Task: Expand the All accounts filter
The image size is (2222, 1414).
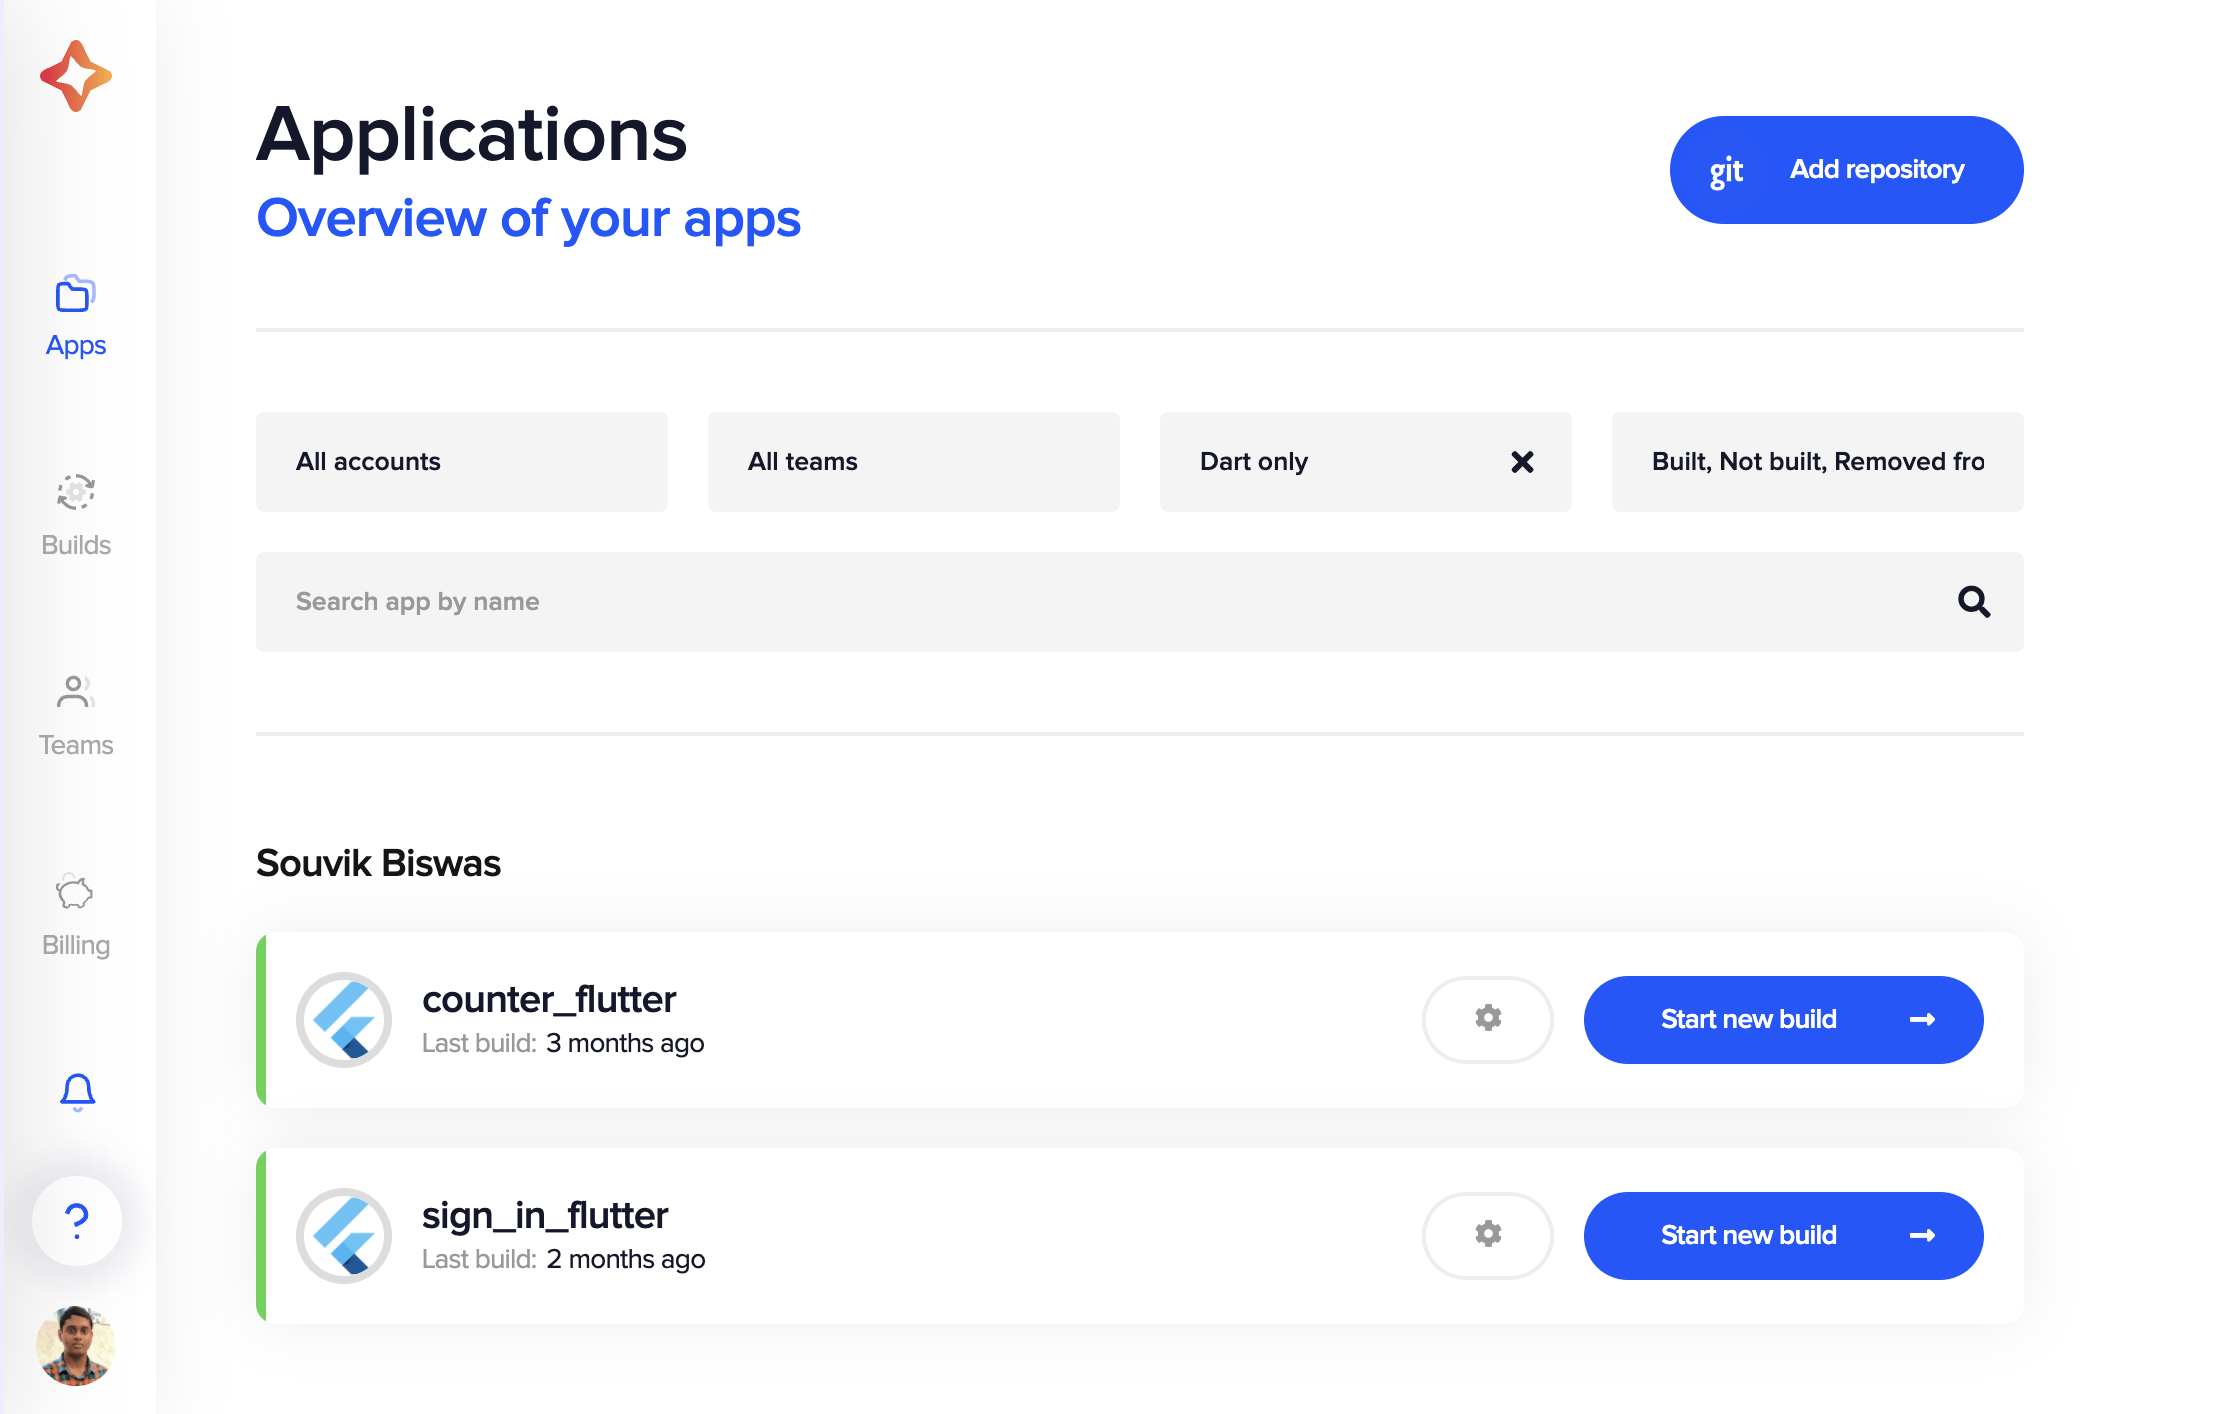Action: click(x=462, y=462)
